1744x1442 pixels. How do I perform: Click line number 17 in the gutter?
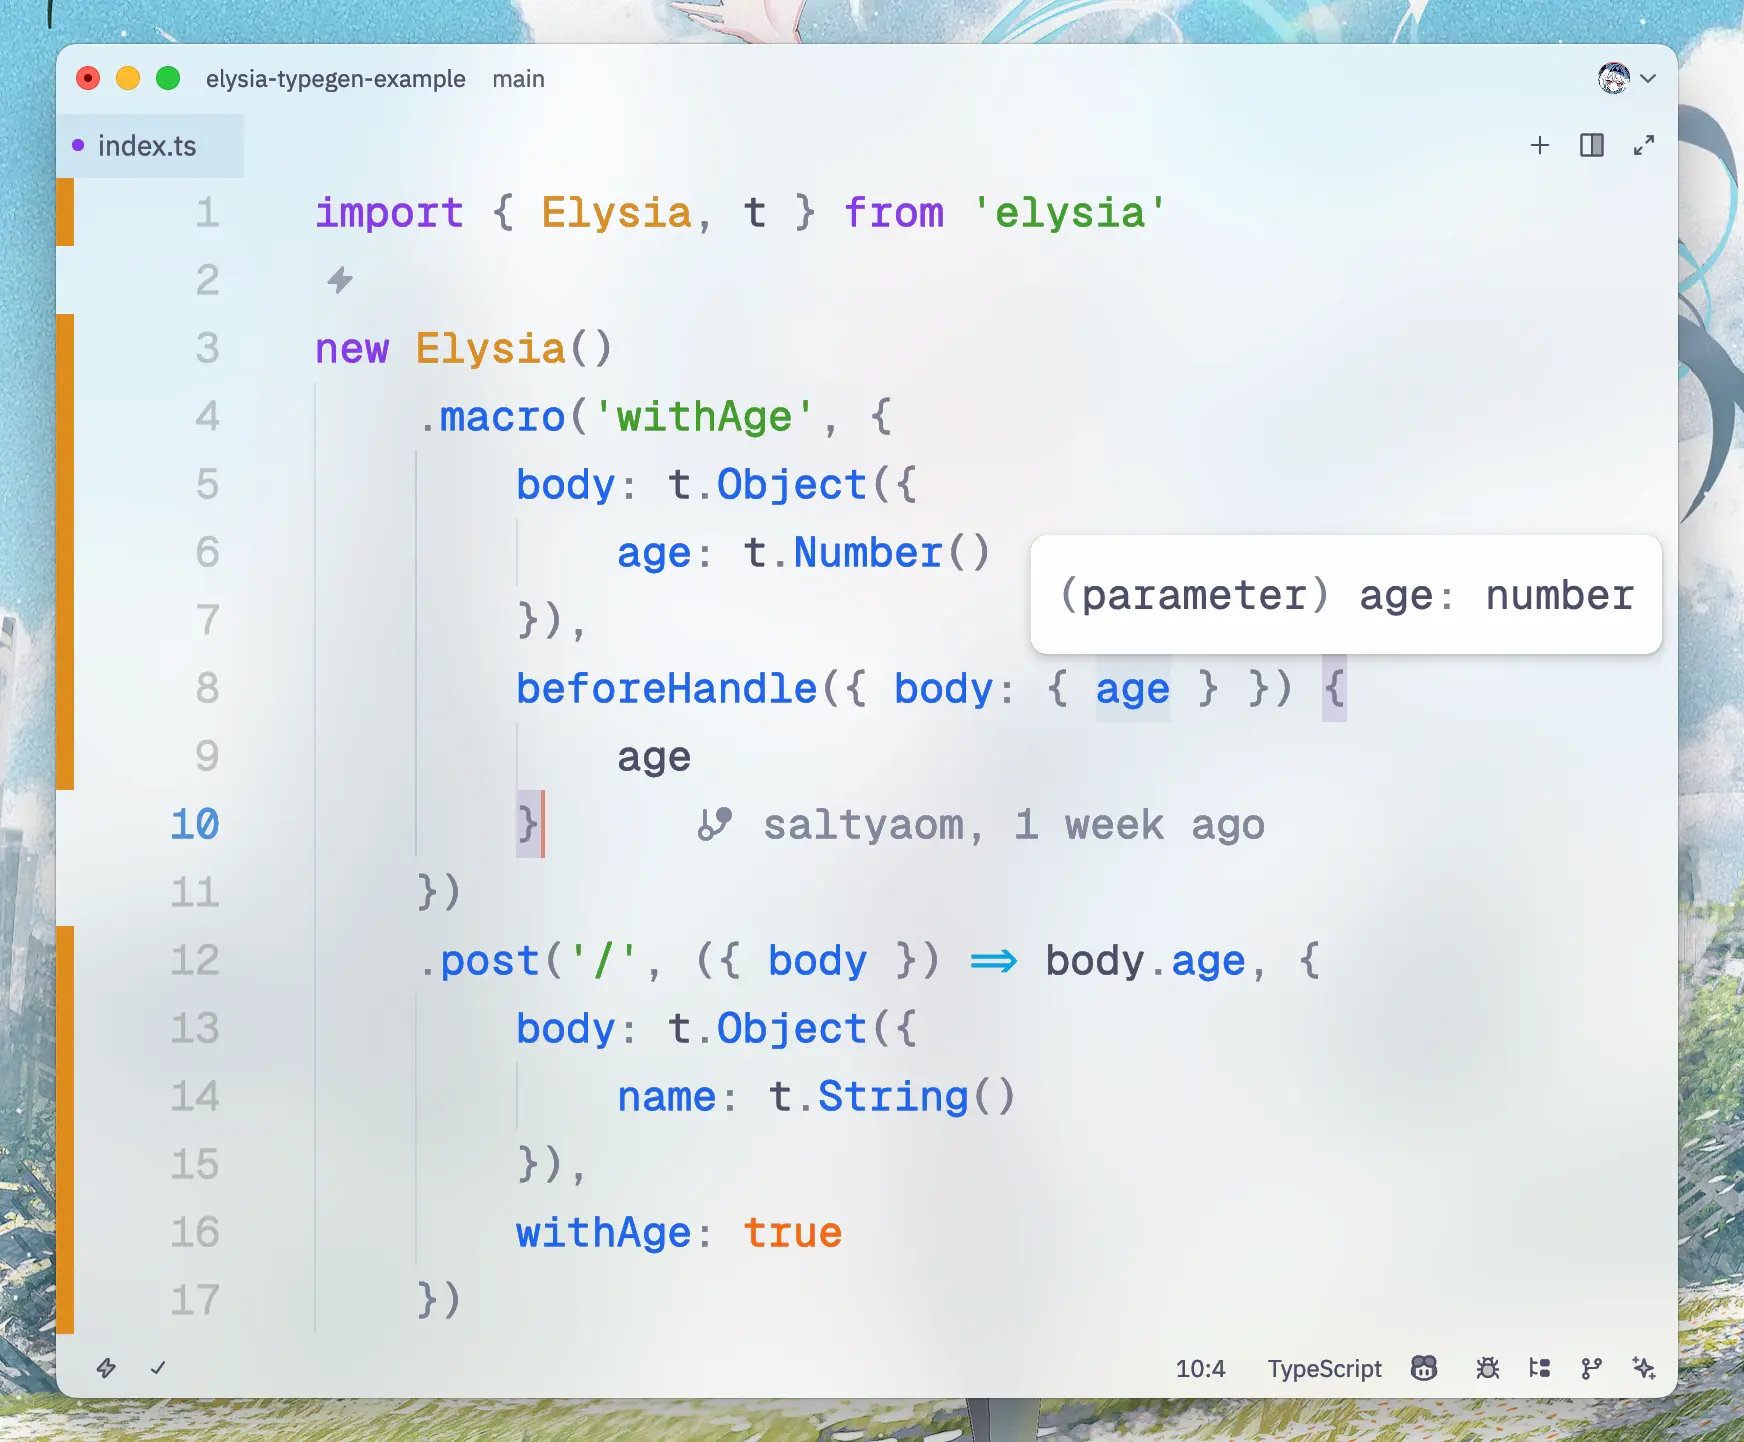tap(195, 1301)
